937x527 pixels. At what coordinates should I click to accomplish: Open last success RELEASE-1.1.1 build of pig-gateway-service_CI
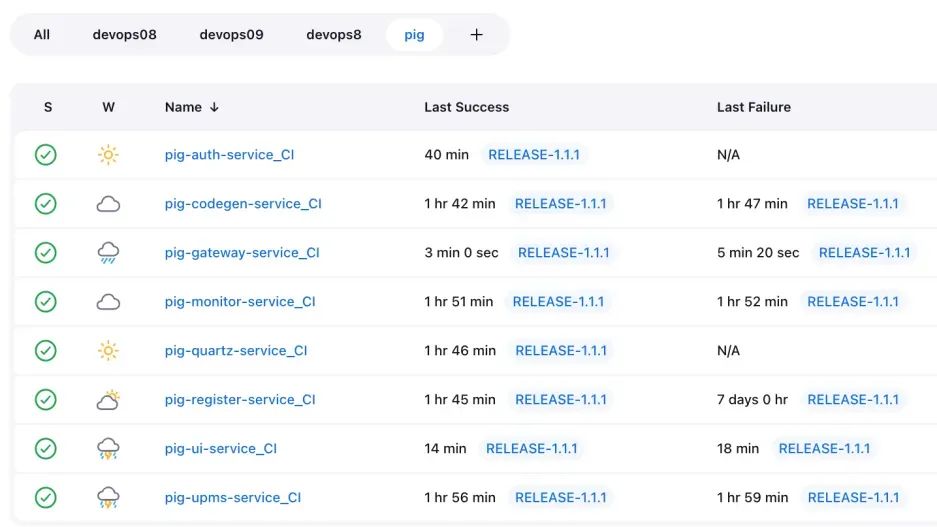(x=564, y=253)
